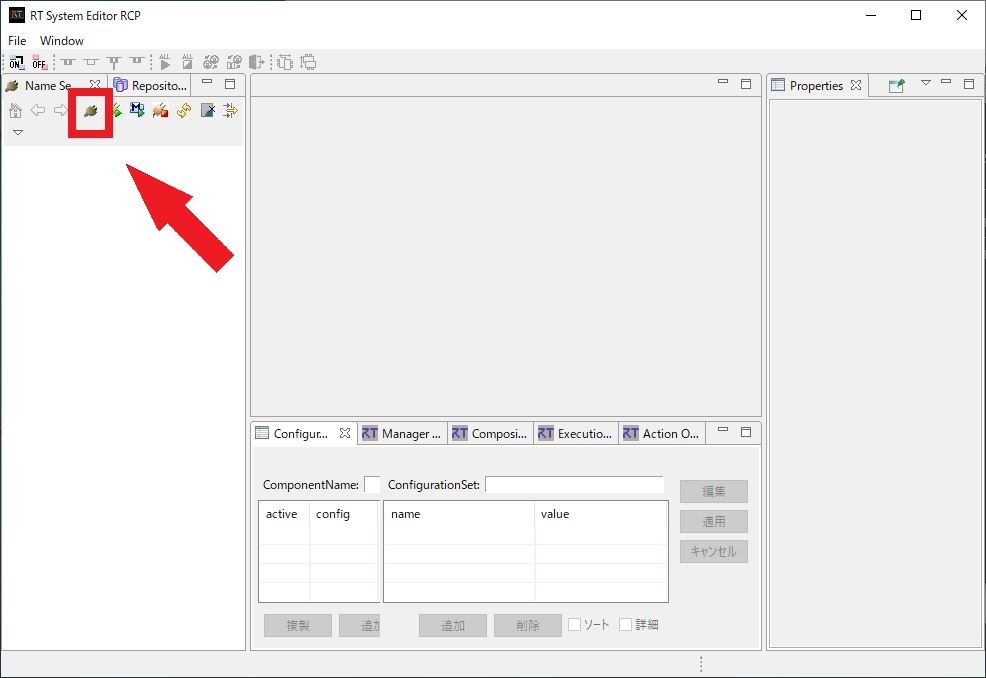This screenshot has height=678, width=986.
Task: Minimize the Properties view panel
Action: tap(946, 82)
